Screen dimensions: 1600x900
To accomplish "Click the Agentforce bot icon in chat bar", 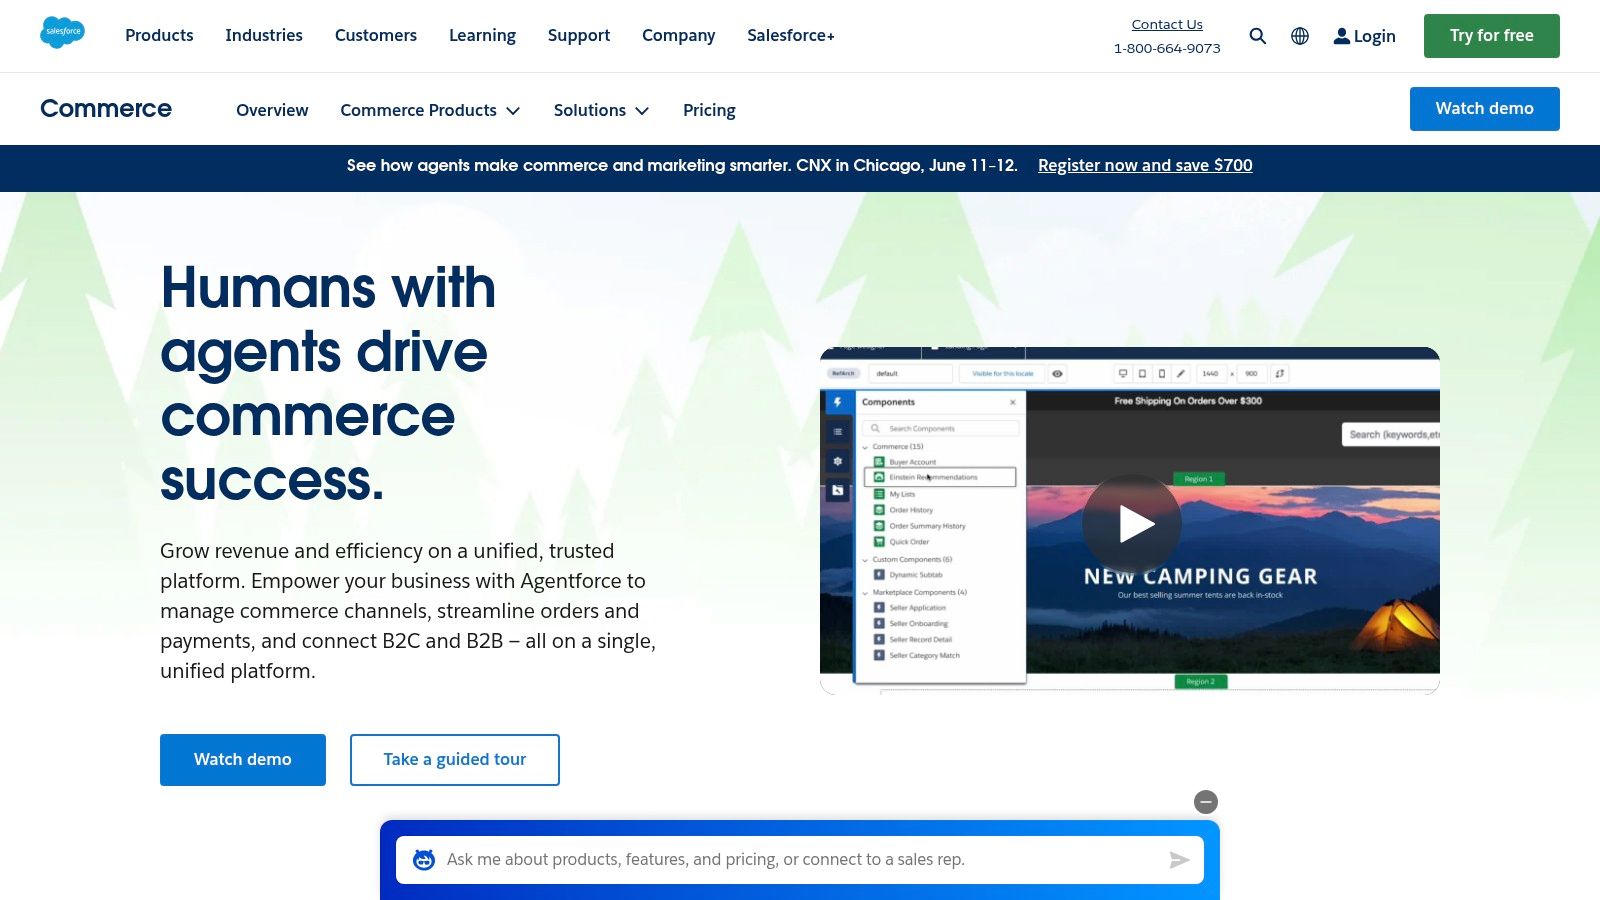I will (424, 860).
